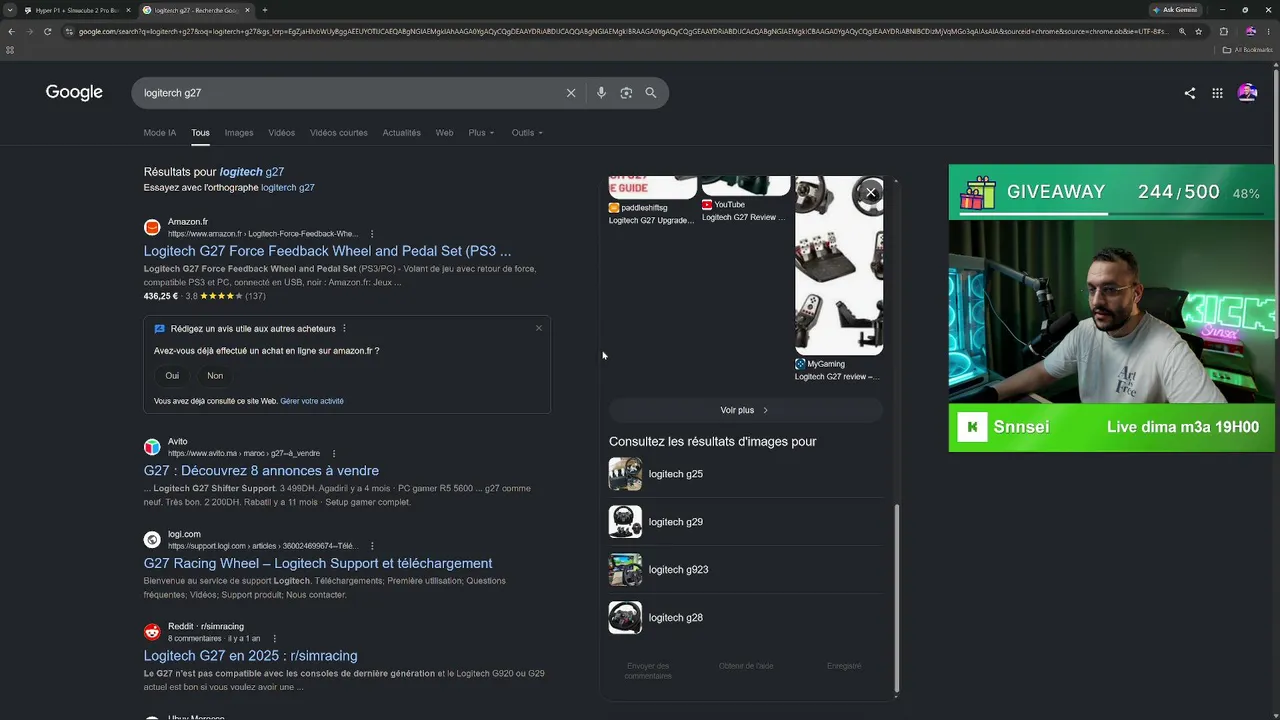Expand the Outils dropdown

click(x=527, y=133)
